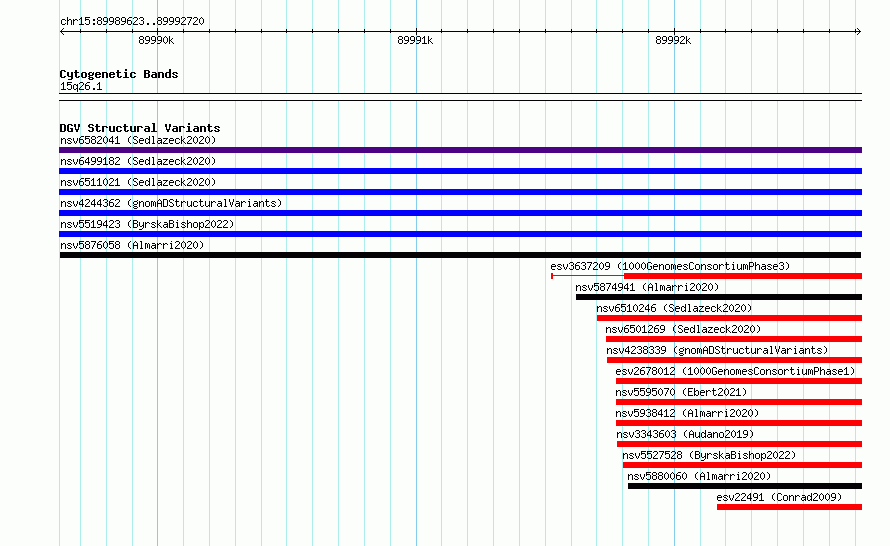Open the nsv6499182 (Sedlazeck2020) label
The image size is (890, 546).
click(x=138, y=161)
